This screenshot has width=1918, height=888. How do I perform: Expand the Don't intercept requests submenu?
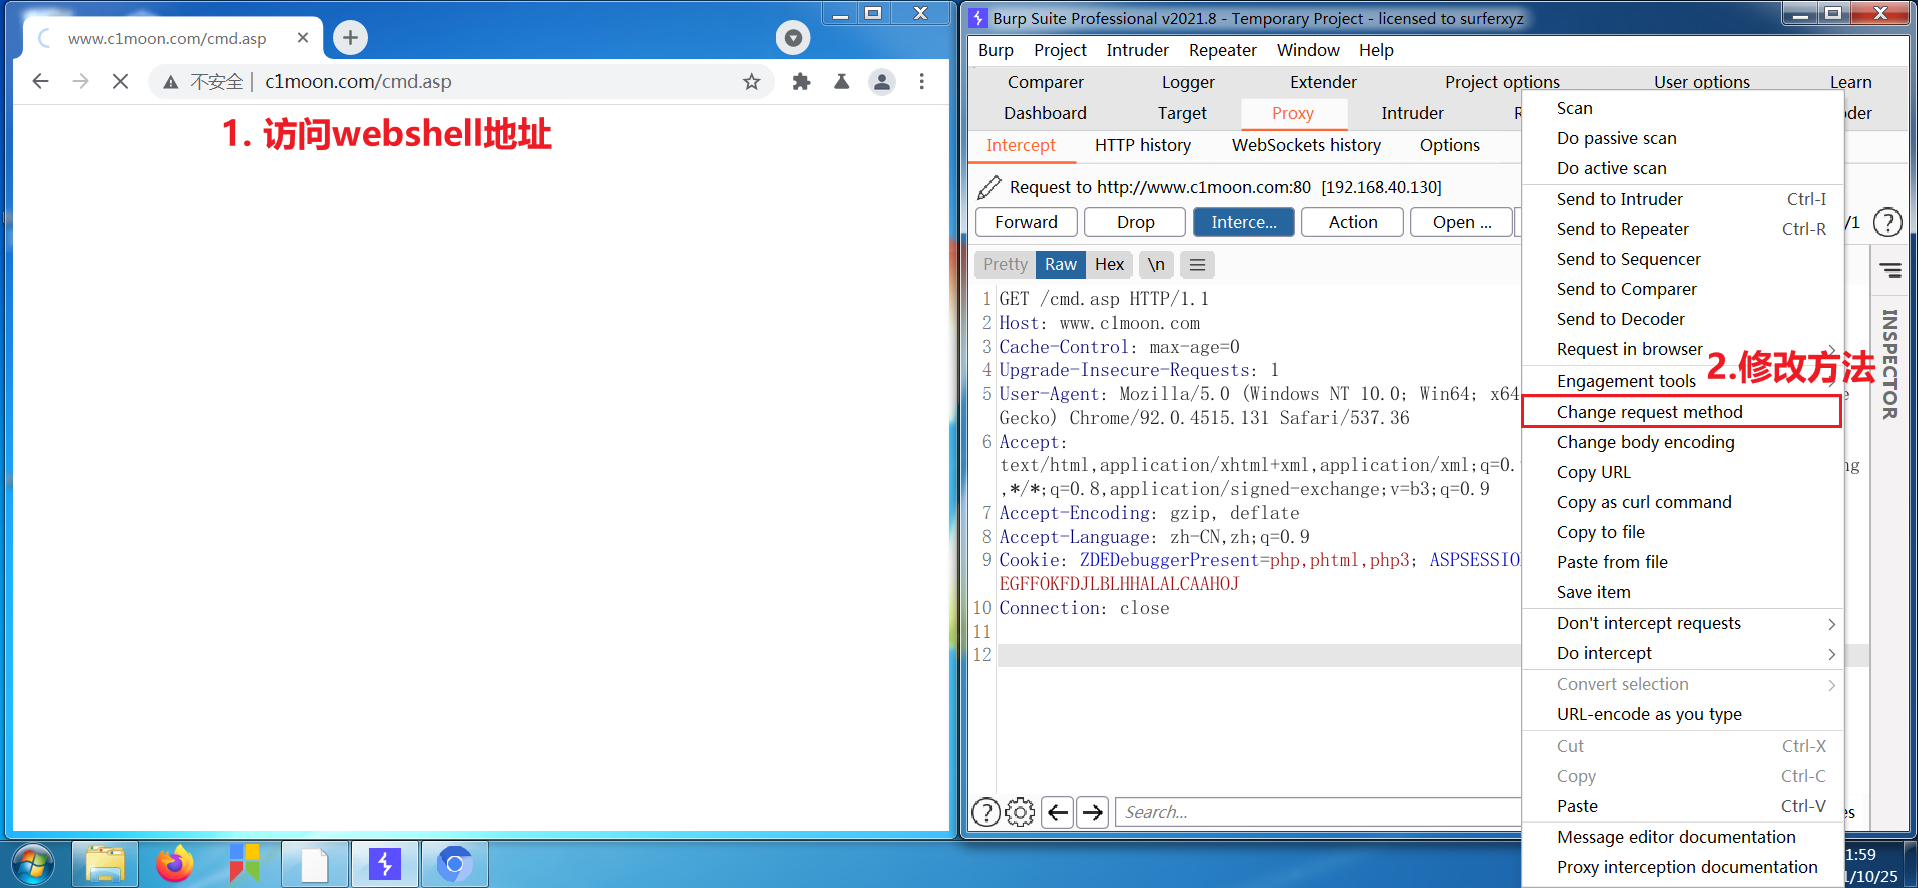point(1682,623)
